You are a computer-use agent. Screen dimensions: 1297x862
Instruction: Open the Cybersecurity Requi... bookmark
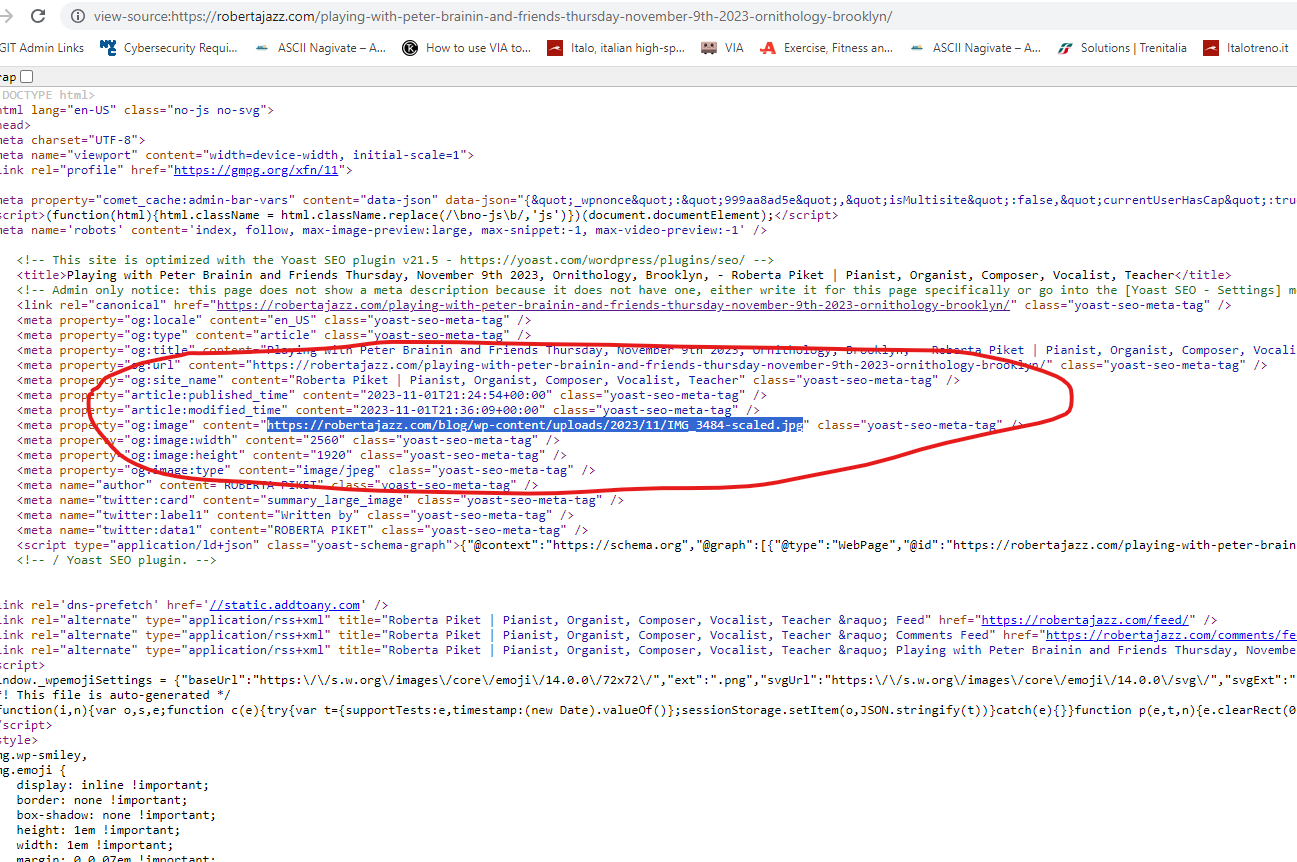(169, 47)
